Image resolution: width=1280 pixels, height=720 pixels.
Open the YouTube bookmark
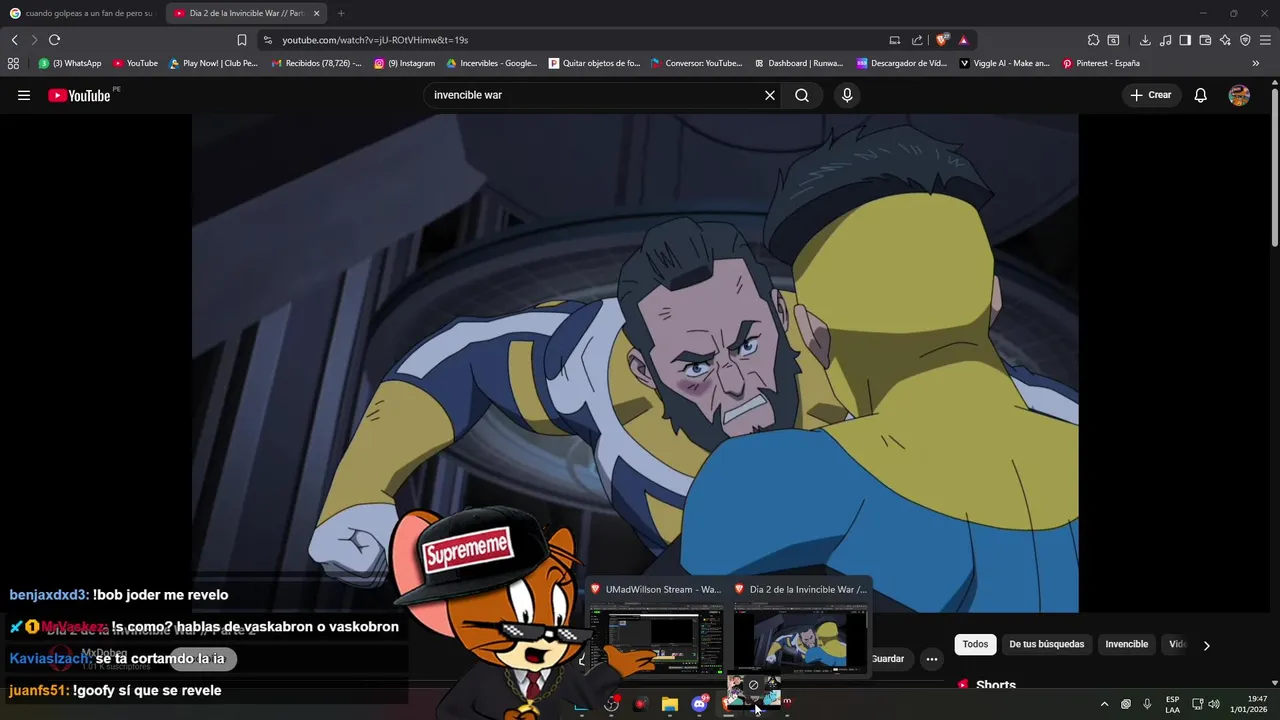coord(135,63)
